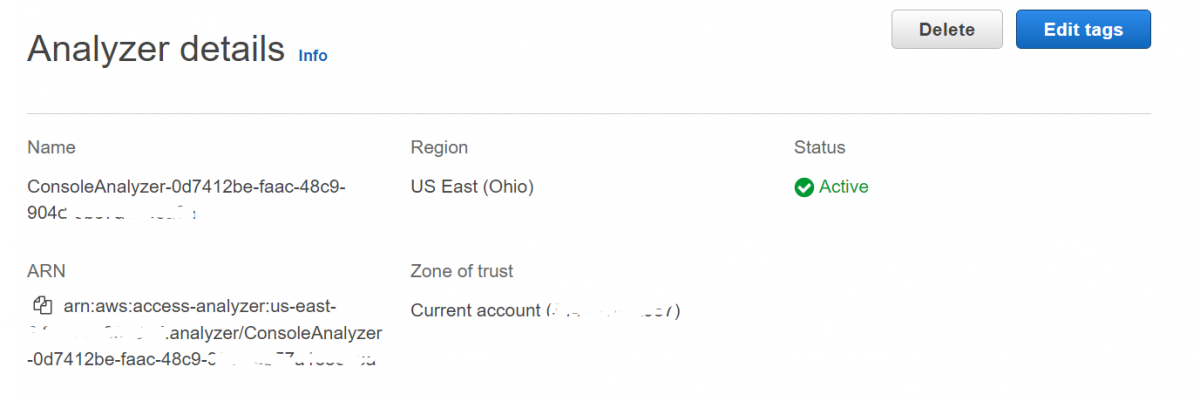Select the US East (Ohio) region value
The image size is (1200, 401).
472,187
